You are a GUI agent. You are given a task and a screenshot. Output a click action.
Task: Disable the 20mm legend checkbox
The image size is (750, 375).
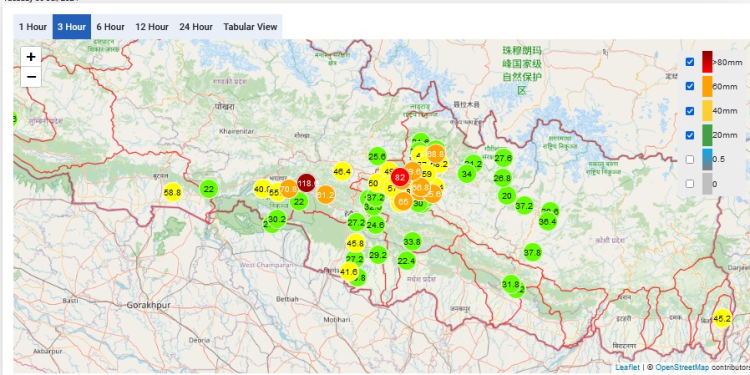coord(690,135)
